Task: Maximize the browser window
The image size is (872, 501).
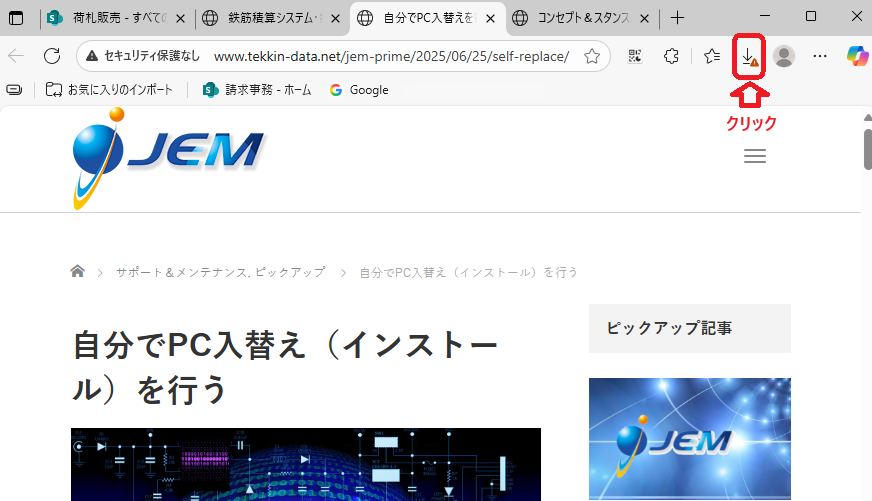Action: (811, 17)
